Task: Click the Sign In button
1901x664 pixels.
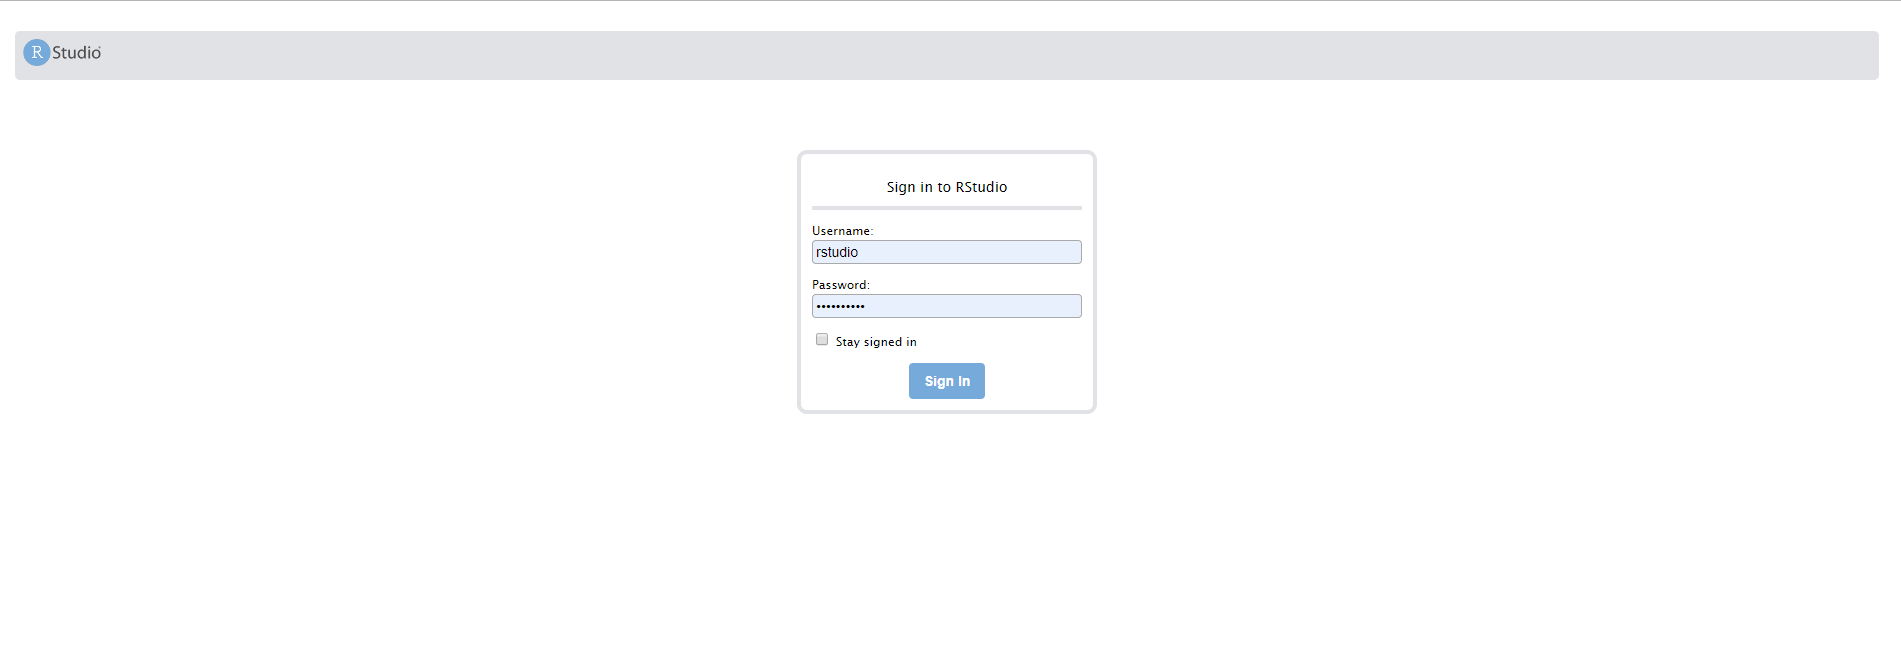Action: click(946, 381)
